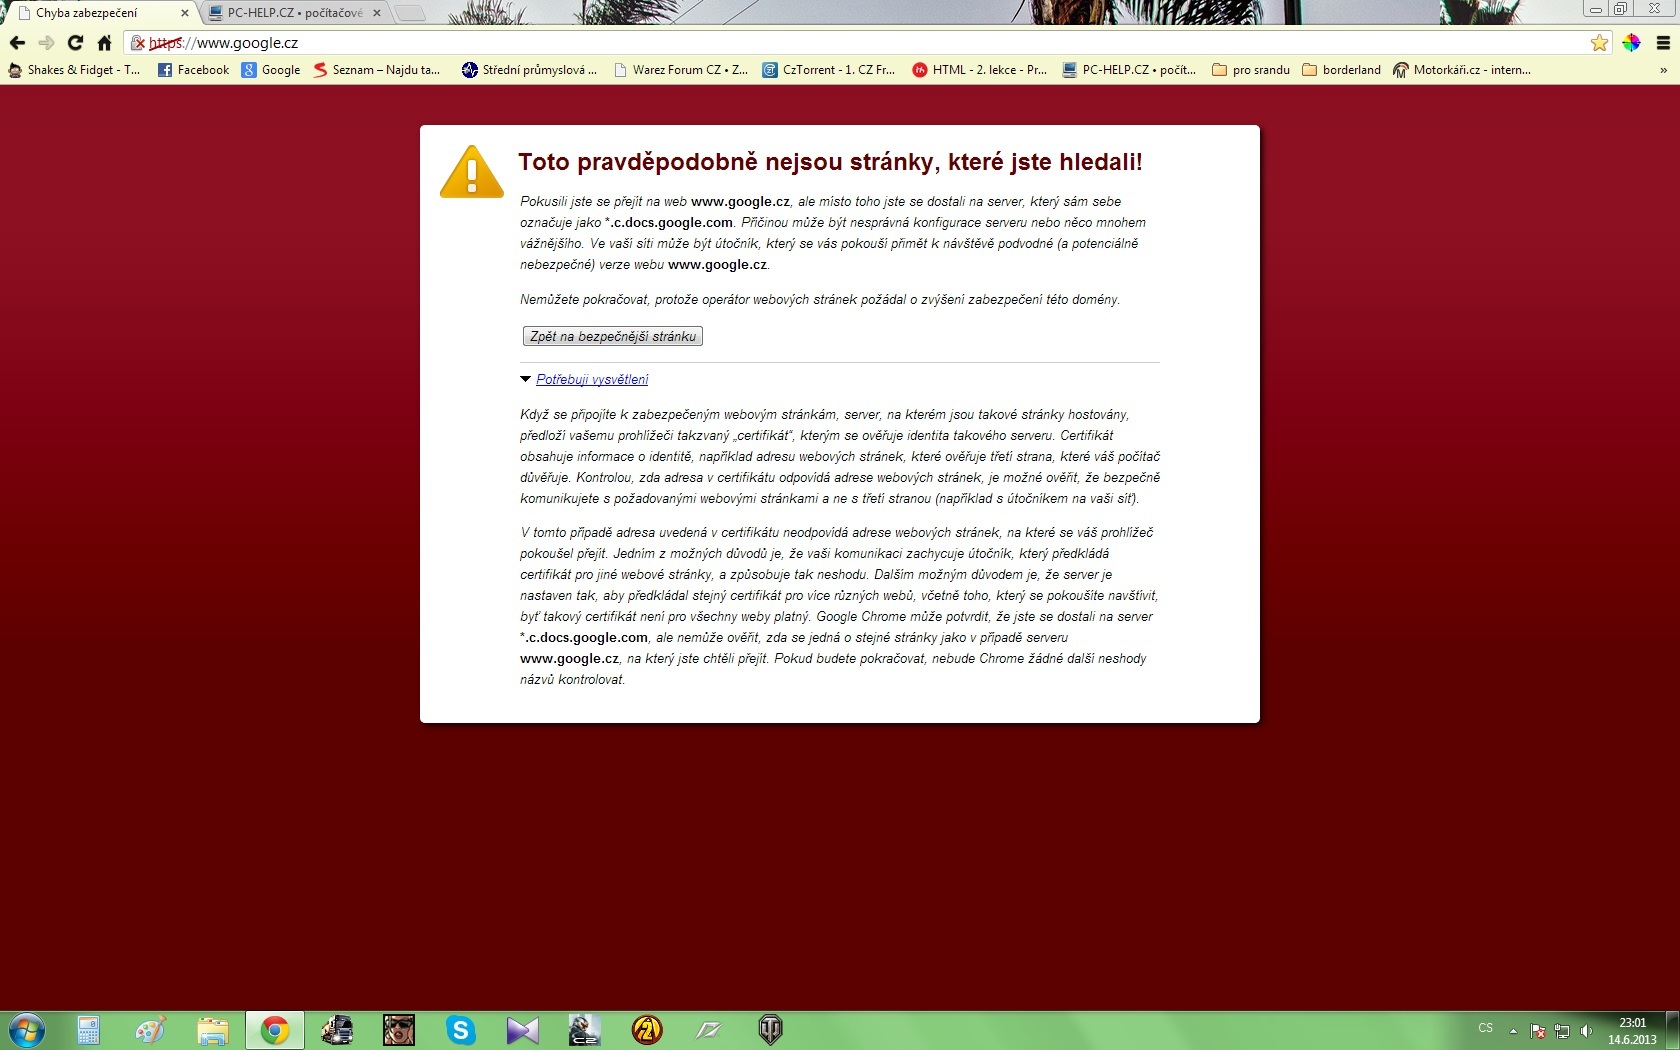
Task: Click the browser forward arrow
Action: tap(46, 43)
